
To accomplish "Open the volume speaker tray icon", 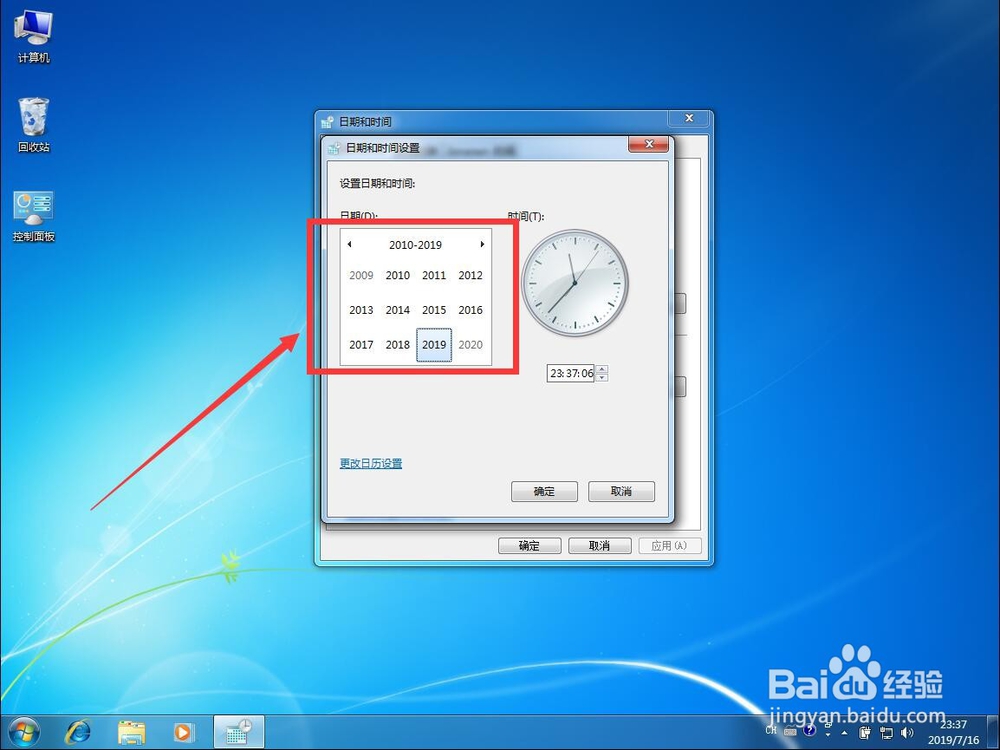I will coord(907,732).
